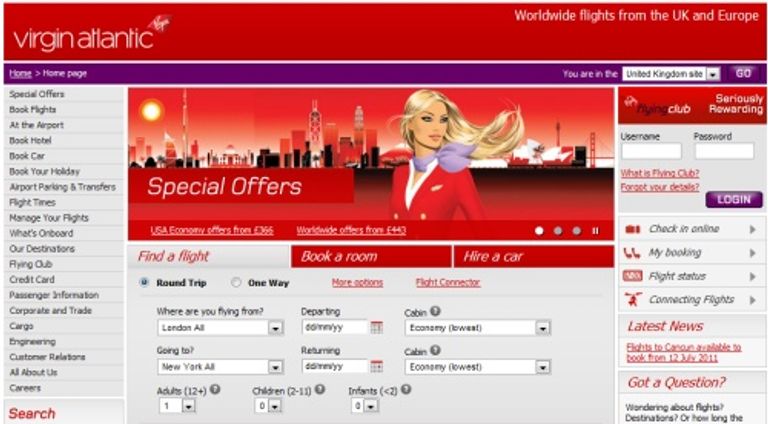Show third banner slide dot
Screen dimensions: 768x424
(577, 231)
